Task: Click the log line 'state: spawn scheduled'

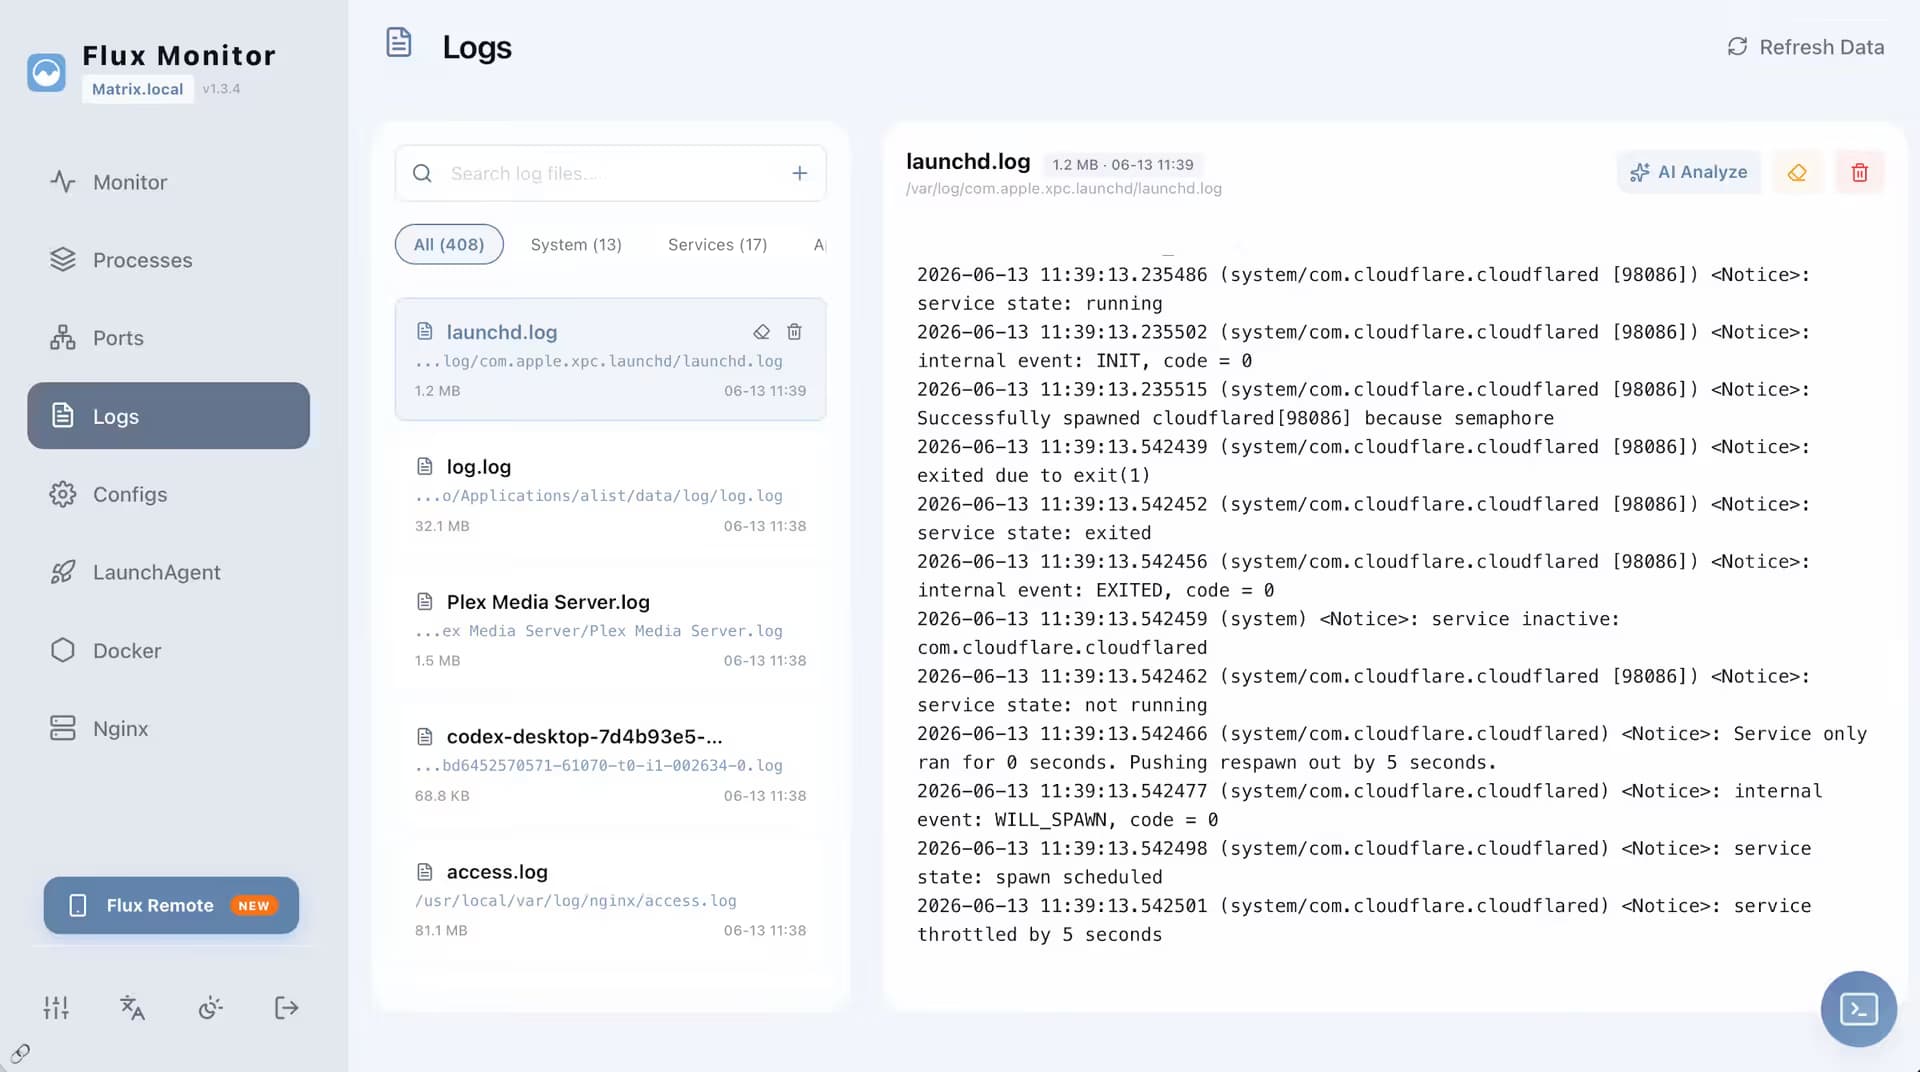Action: (x=1040, y=877)
